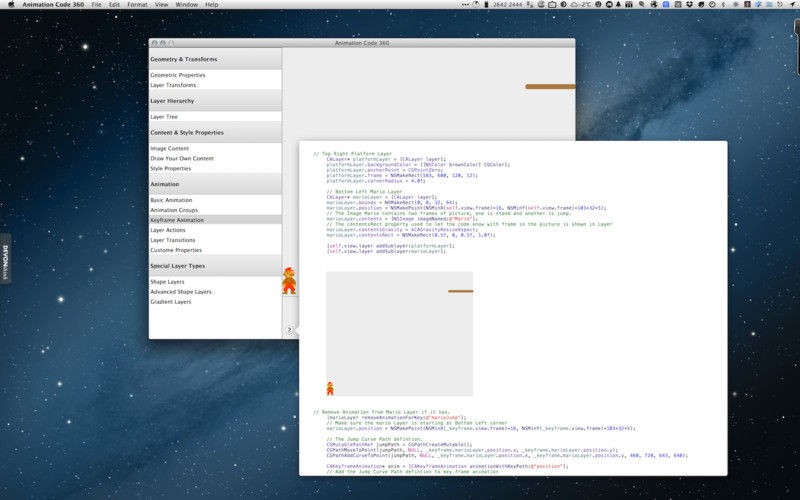800x500 pixels.
Task: Click the help question mark button
Action: pyautogui.click(x=289, y=329)
